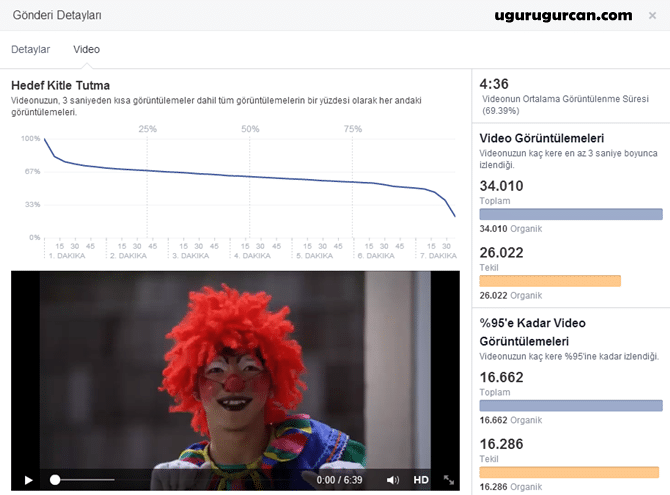The image size is (670, 495).
Task: Open video in fullscreen mode
Action: [449, 480]
